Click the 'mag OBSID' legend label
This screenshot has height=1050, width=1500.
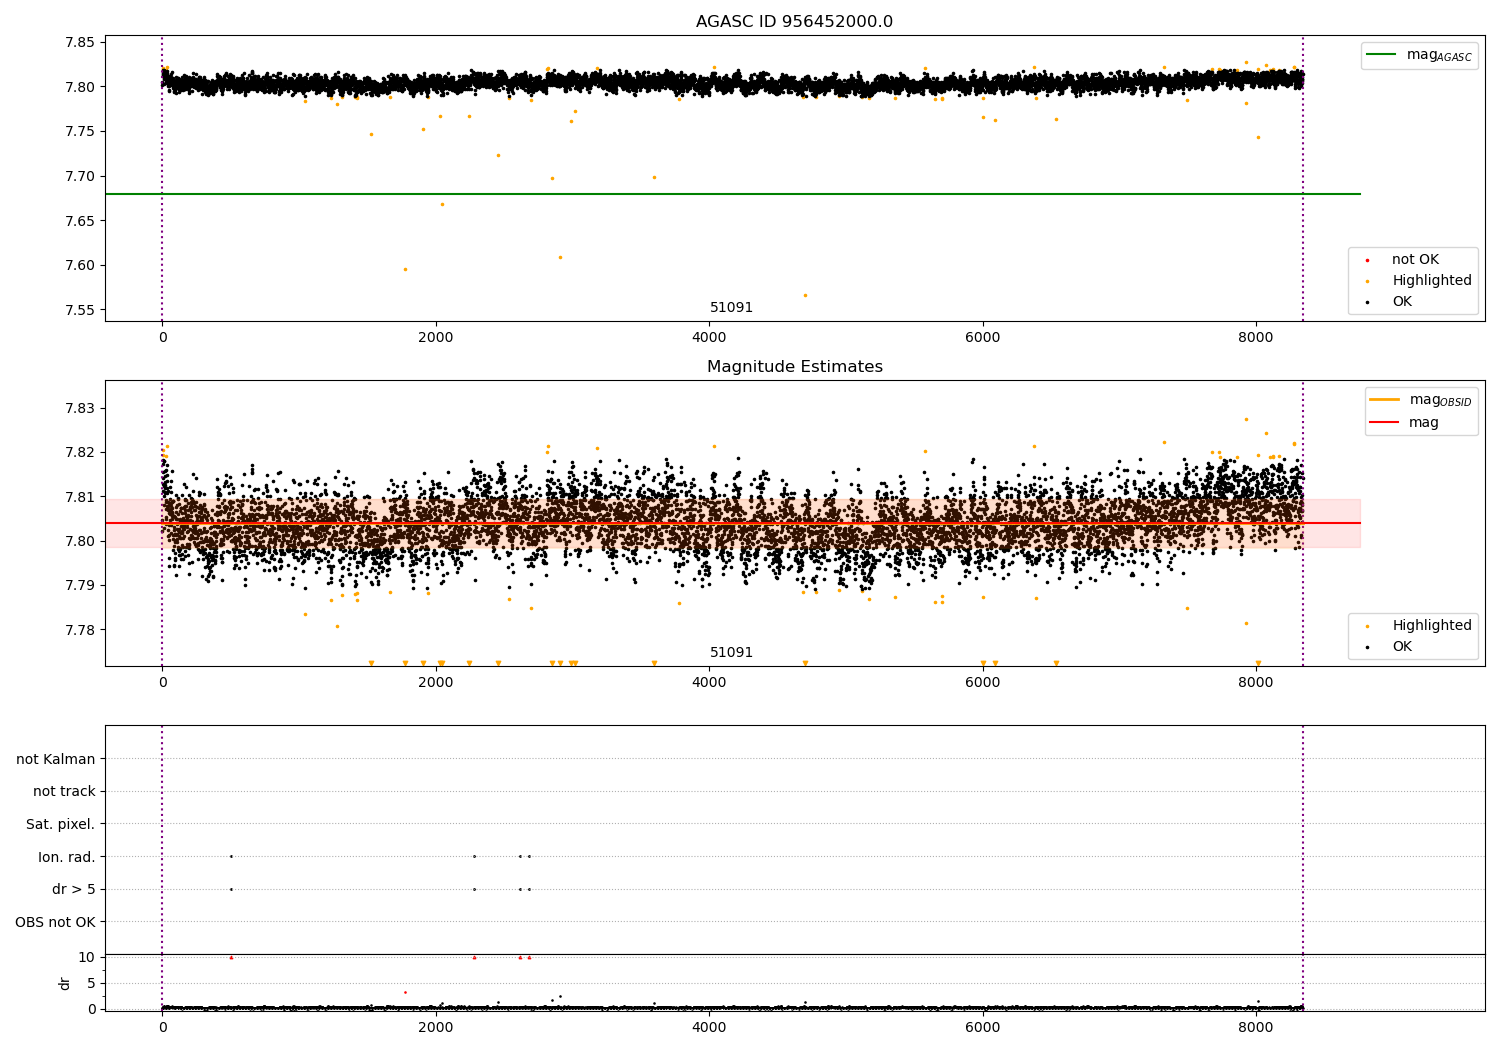1441,400
